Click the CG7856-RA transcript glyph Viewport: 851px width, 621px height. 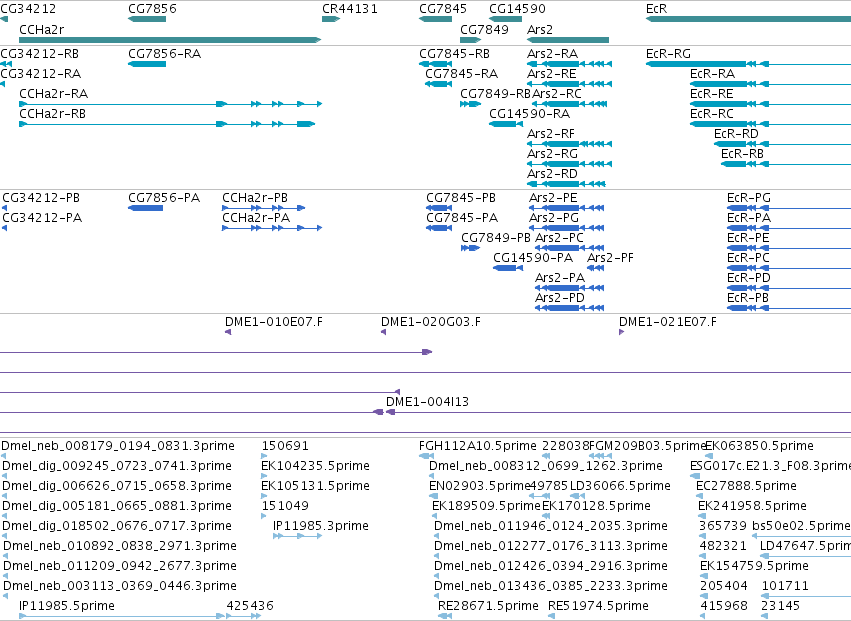147,64
